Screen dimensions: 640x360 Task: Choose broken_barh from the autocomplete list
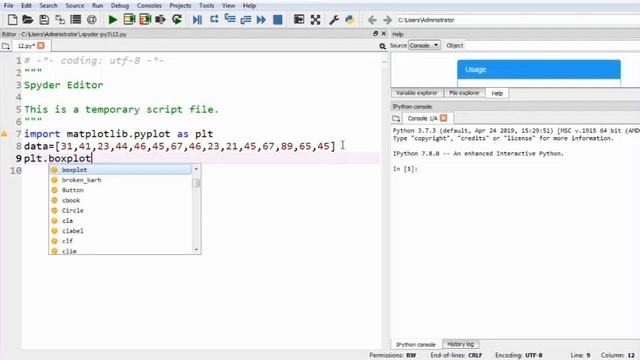click(x=120, y=180)
